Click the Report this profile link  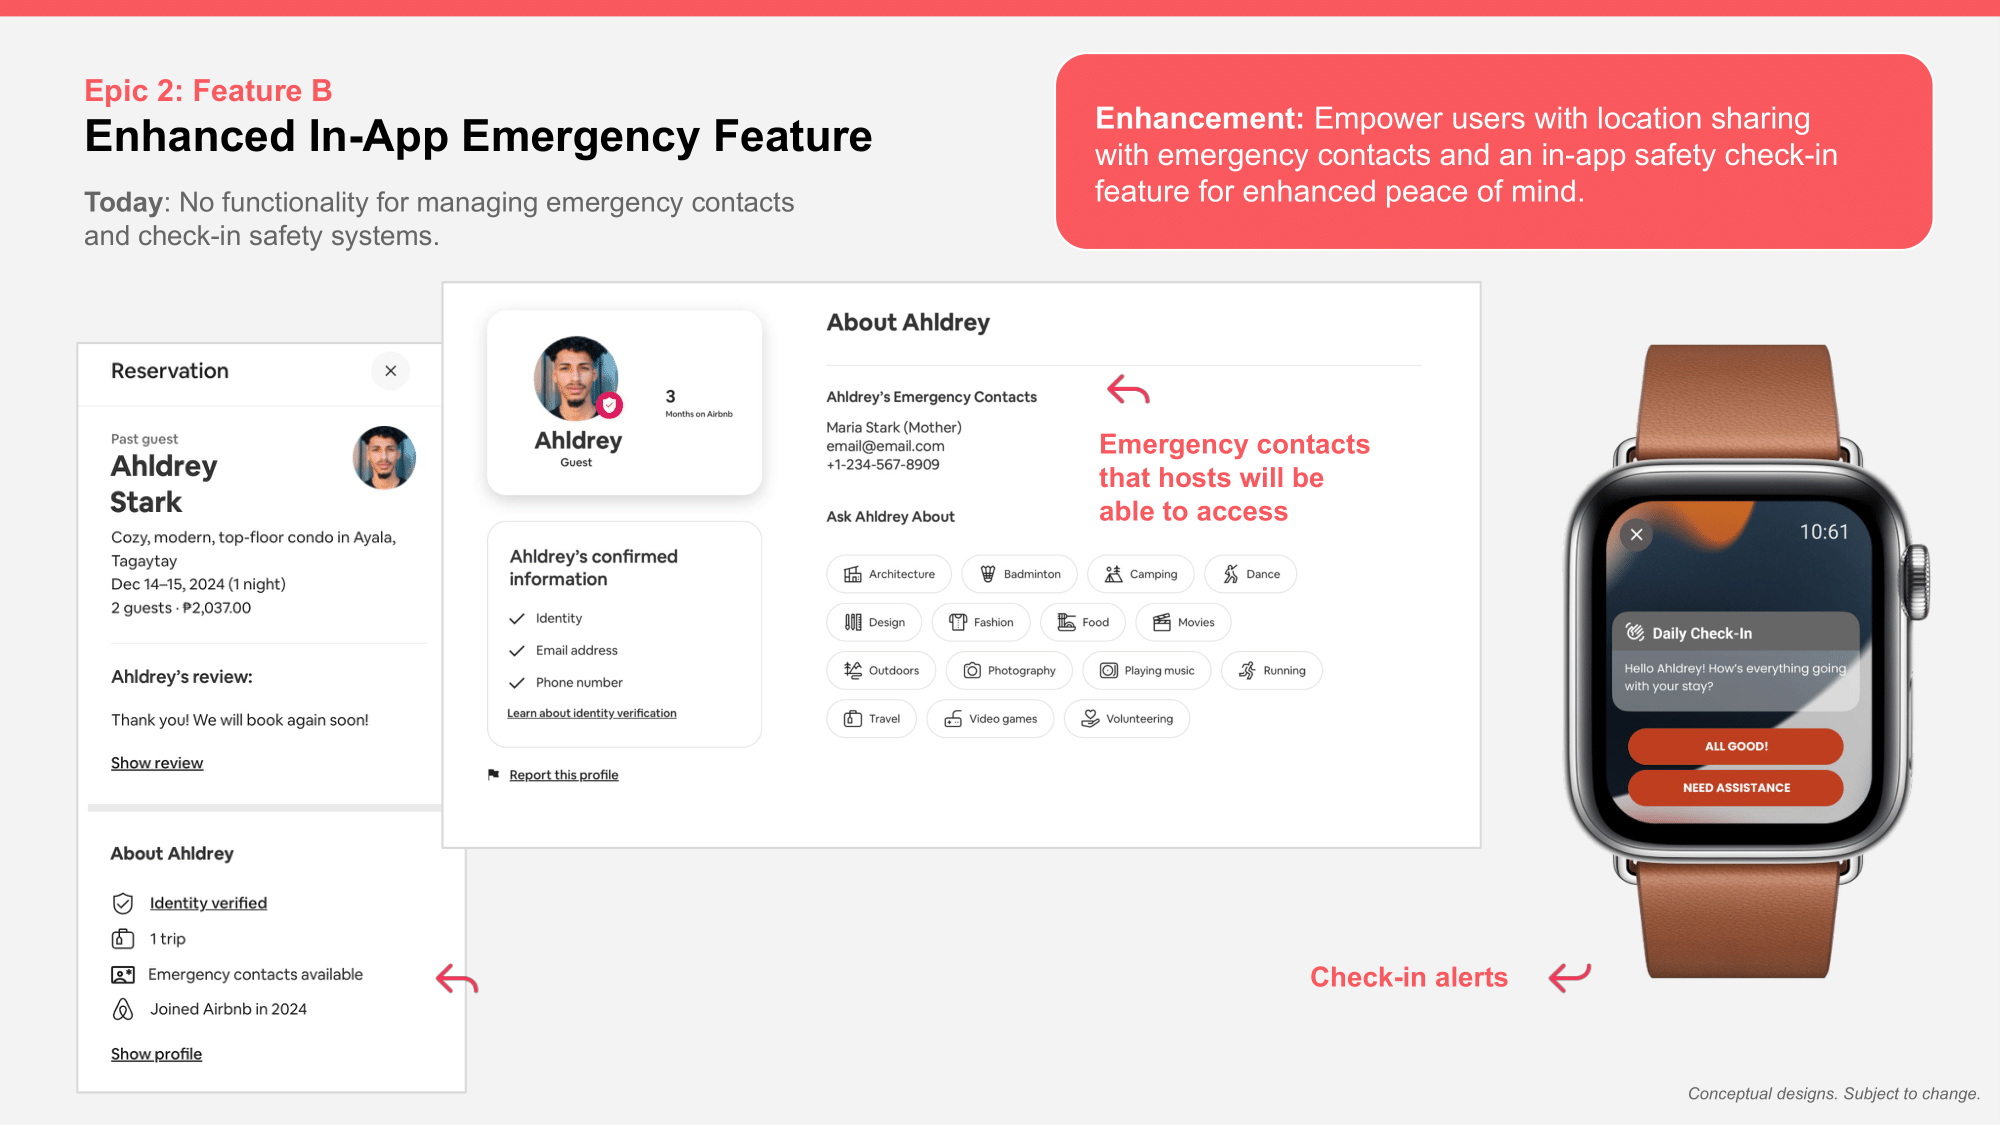pos(564,775)
